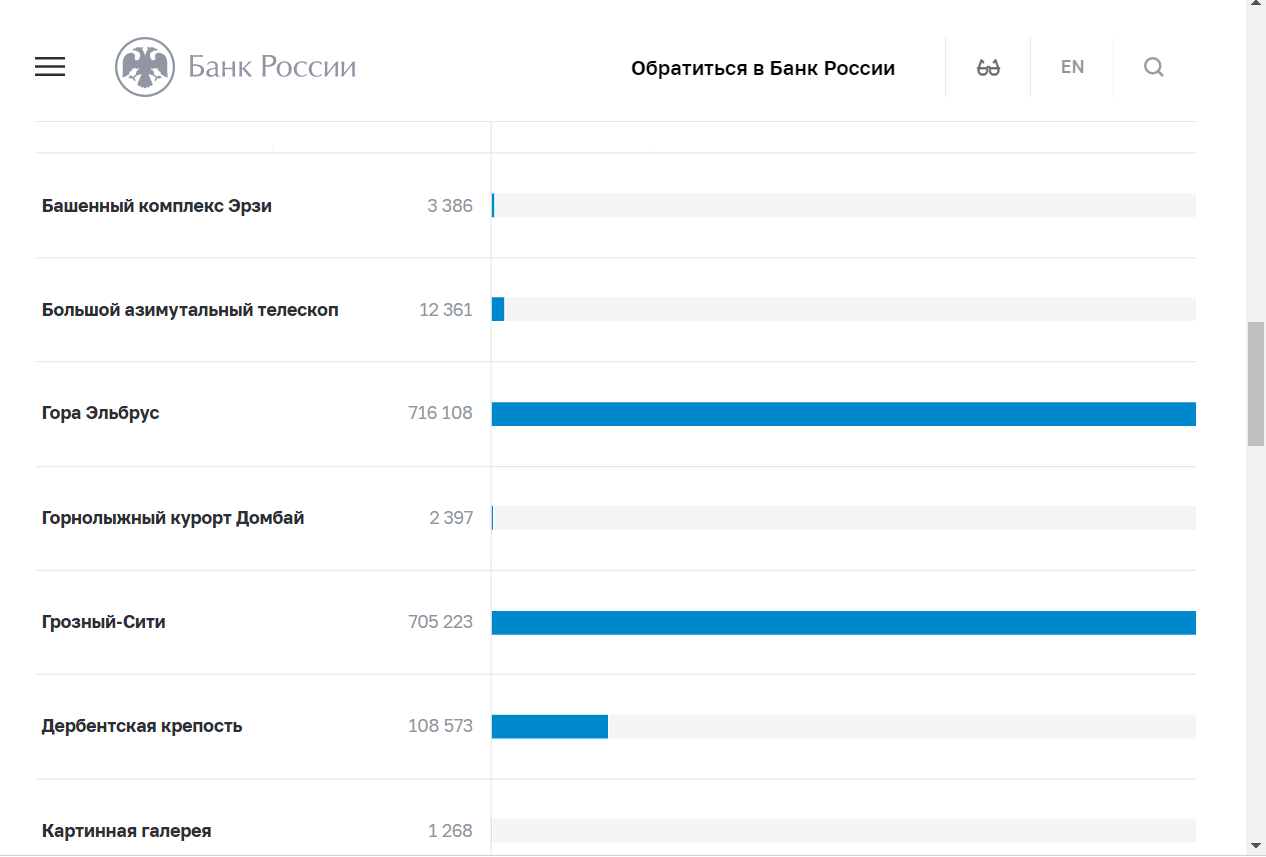Click the Bank of Russia eagle logo
This screenshot has height=857, width=1266.
coord(145,67)
